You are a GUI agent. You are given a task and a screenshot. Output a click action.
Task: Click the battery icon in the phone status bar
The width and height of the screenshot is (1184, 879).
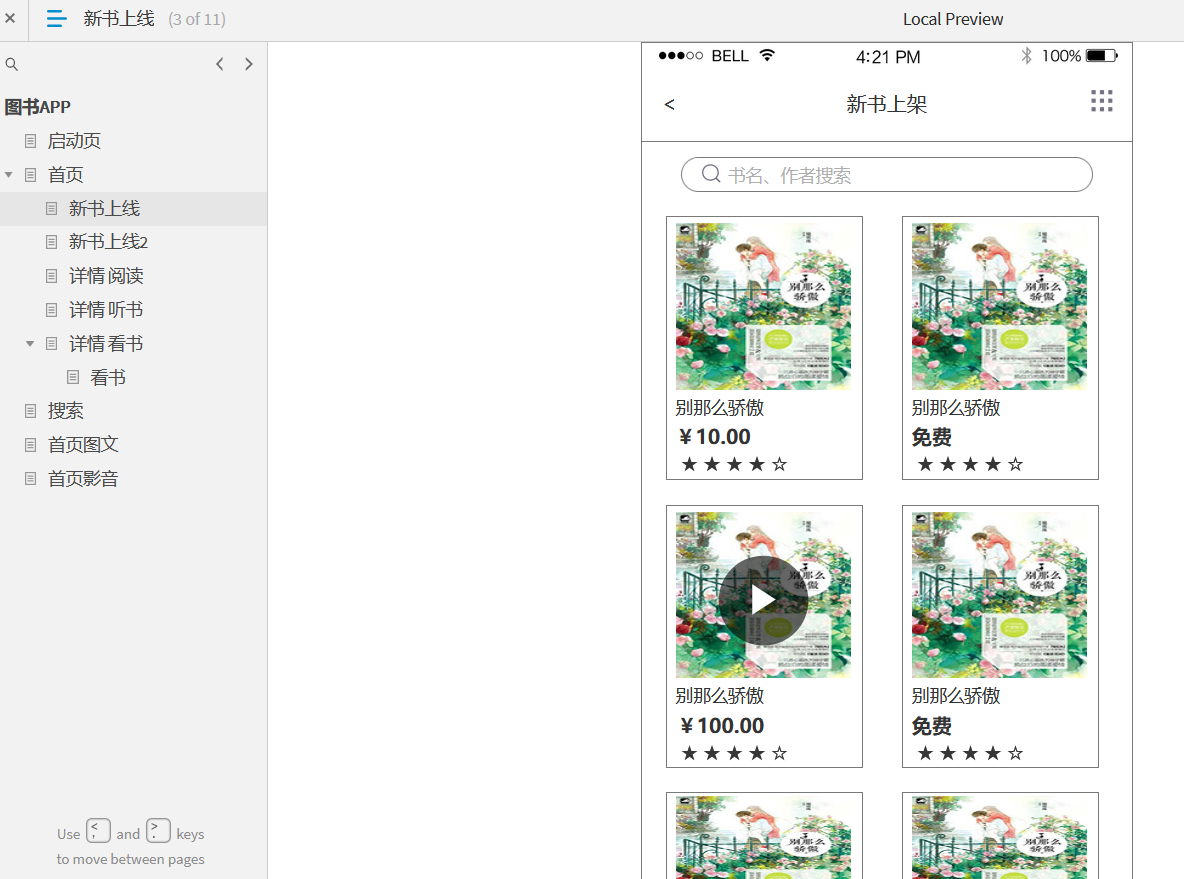pos(1102,56)
